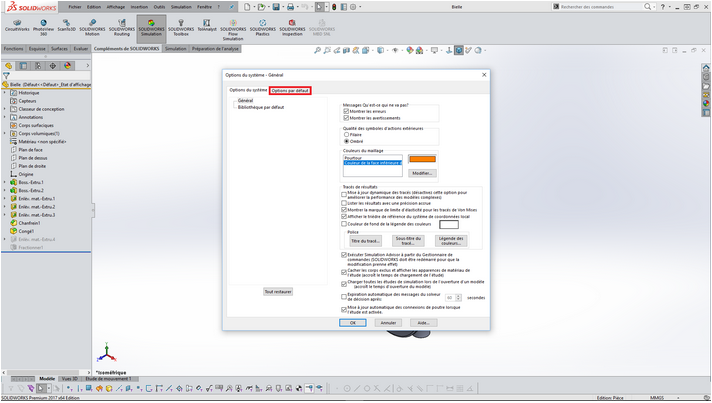
Task: Switch to 'Options par défaut' tab
Action: (x=290, y=91)
